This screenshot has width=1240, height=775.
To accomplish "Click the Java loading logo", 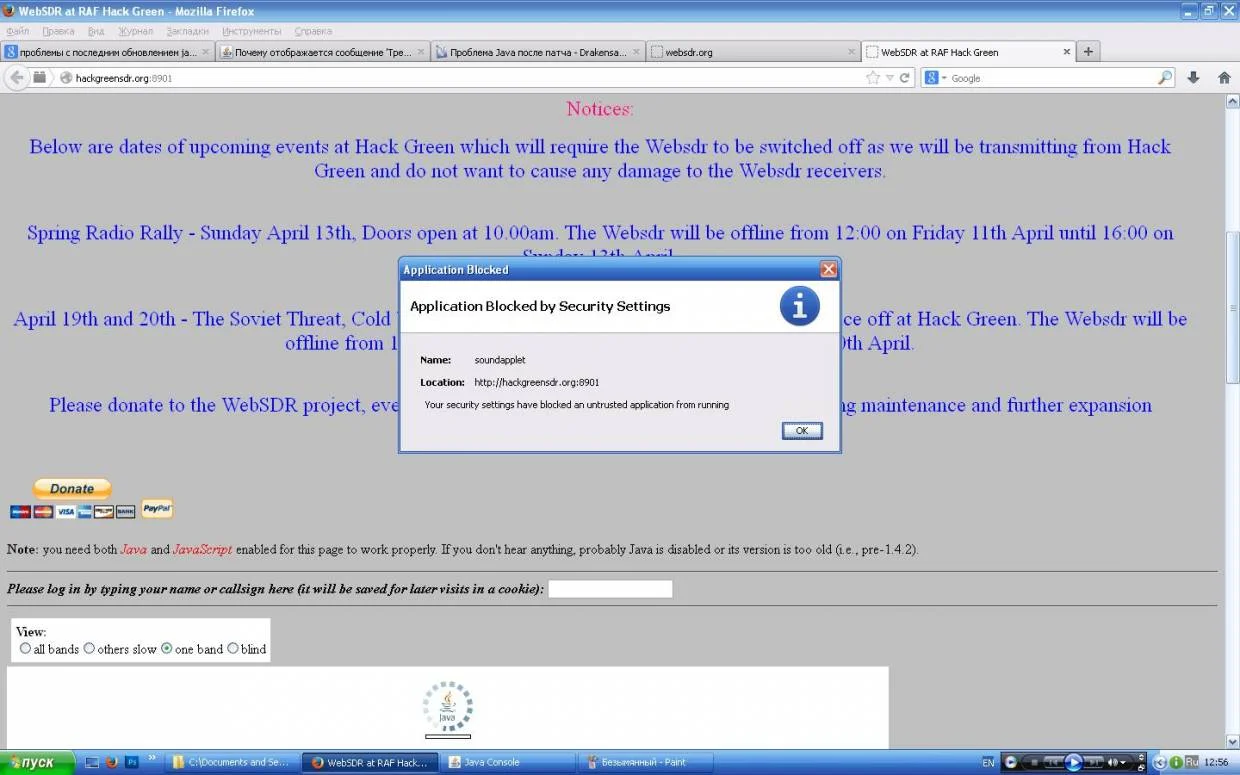I will (447, 707).
